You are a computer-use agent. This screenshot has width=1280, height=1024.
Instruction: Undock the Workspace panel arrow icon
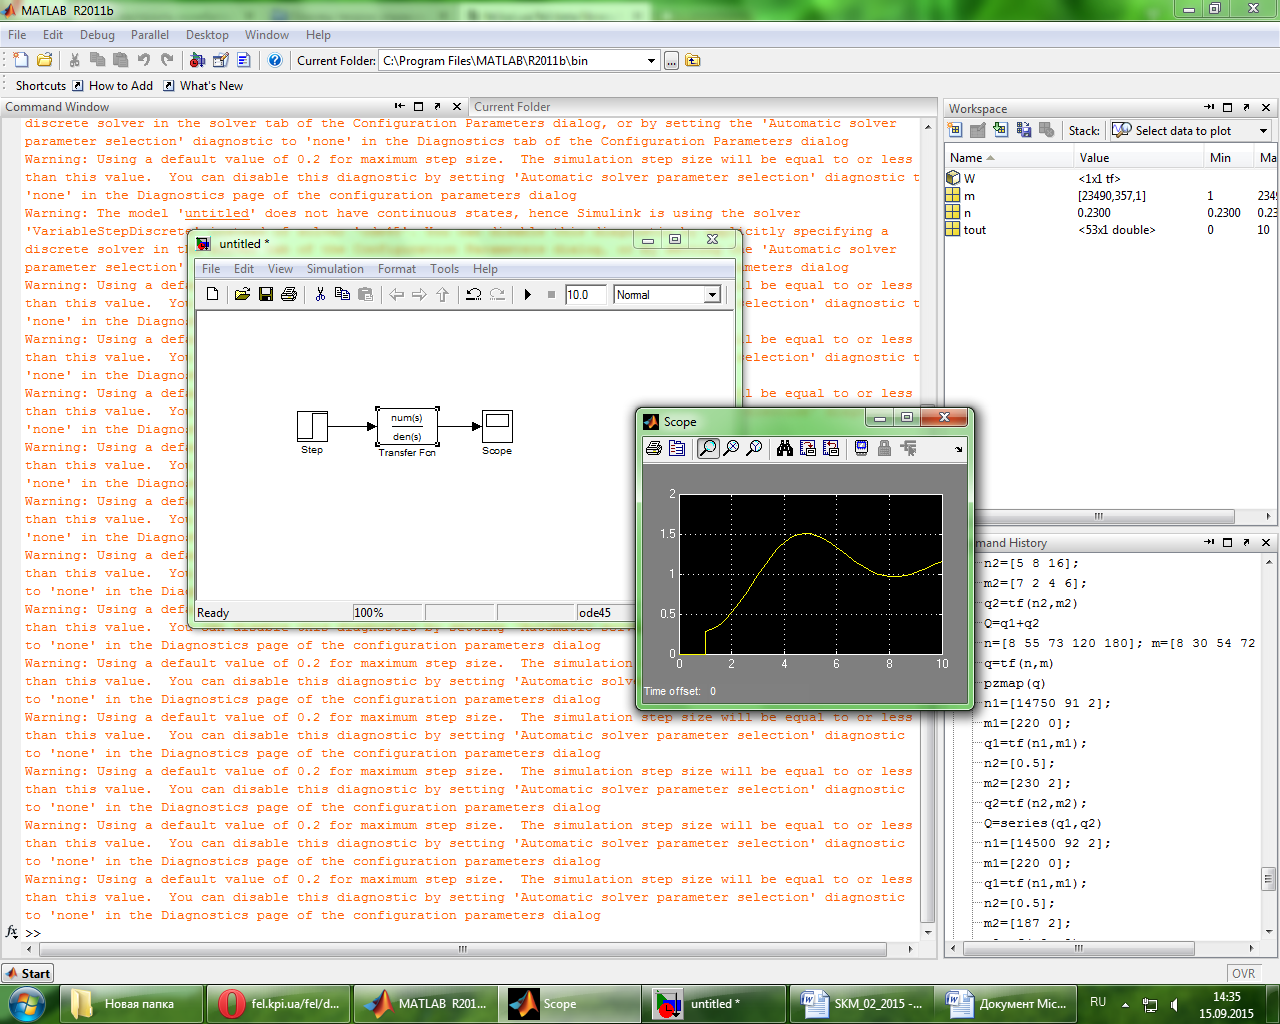coord(1246,107)
